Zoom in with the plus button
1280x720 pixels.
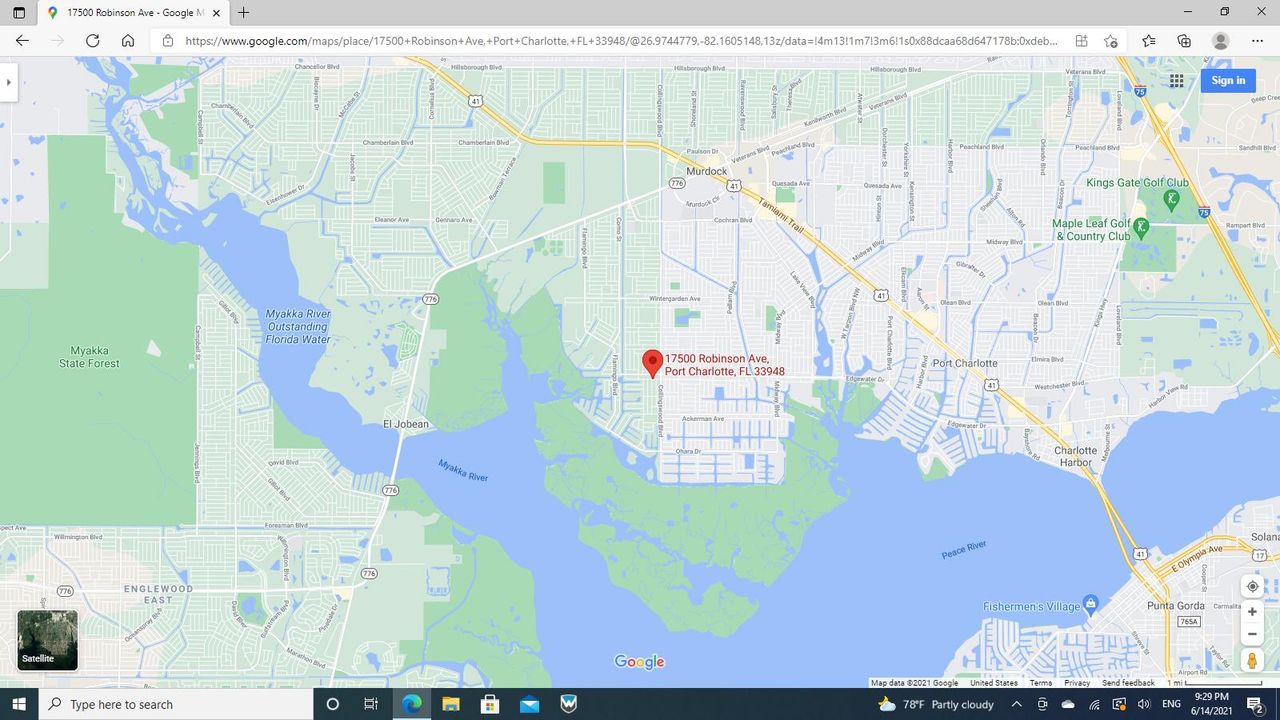[x=1252, y=612]
